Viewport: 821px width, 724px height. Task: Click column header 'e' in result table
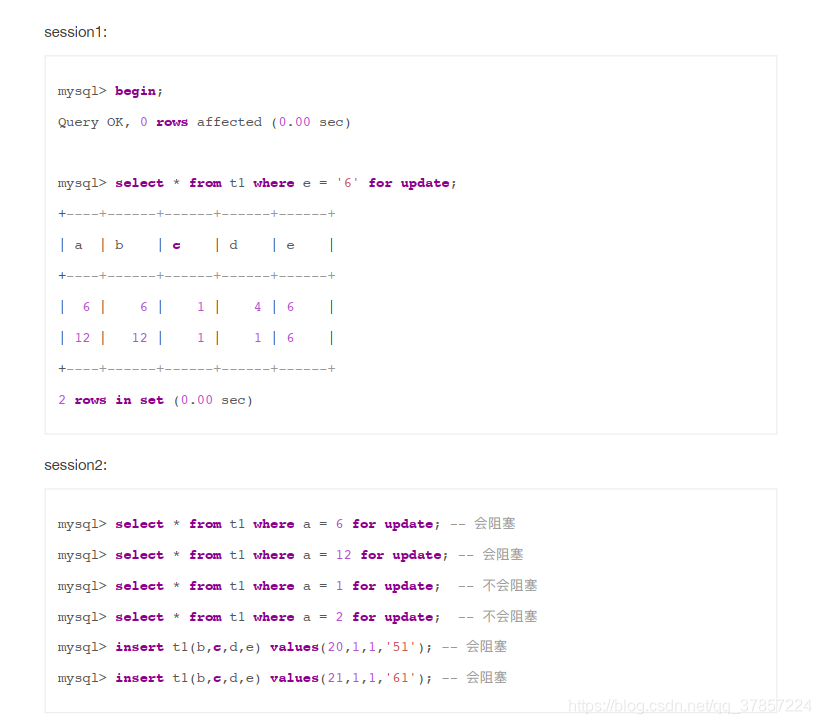290,245
